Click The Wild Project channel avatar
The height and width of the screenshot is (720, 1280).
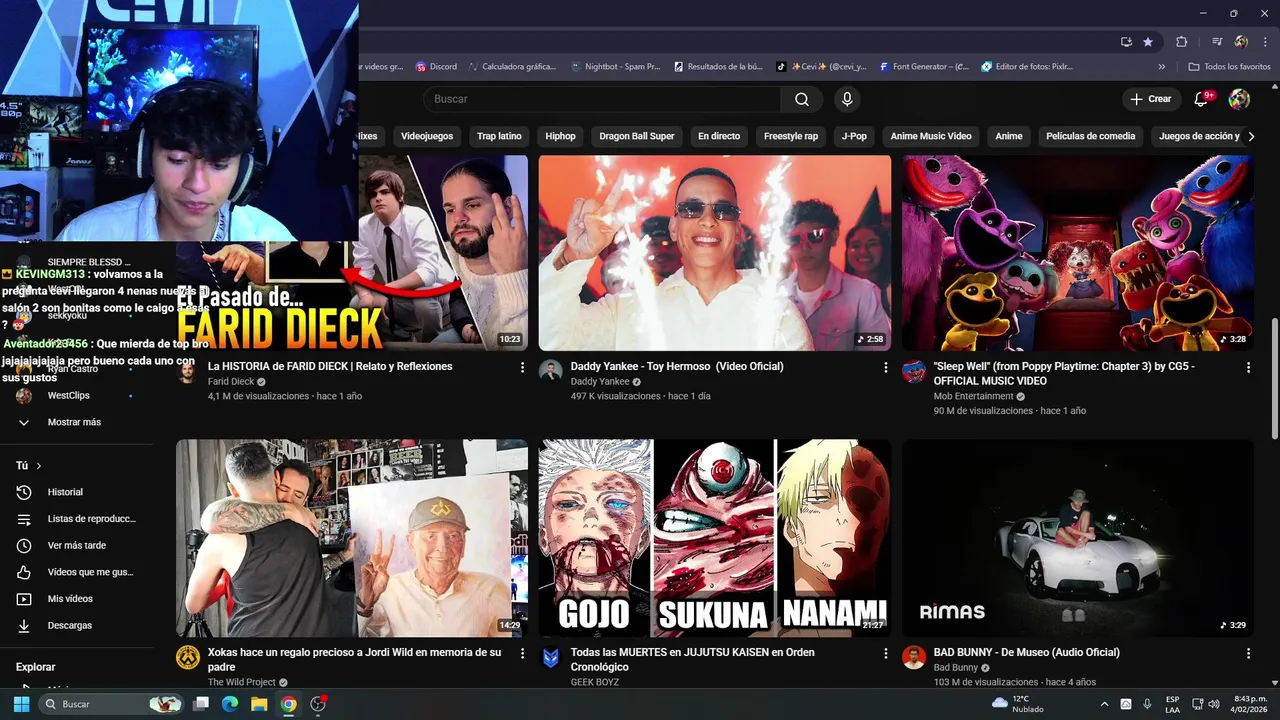188,657
